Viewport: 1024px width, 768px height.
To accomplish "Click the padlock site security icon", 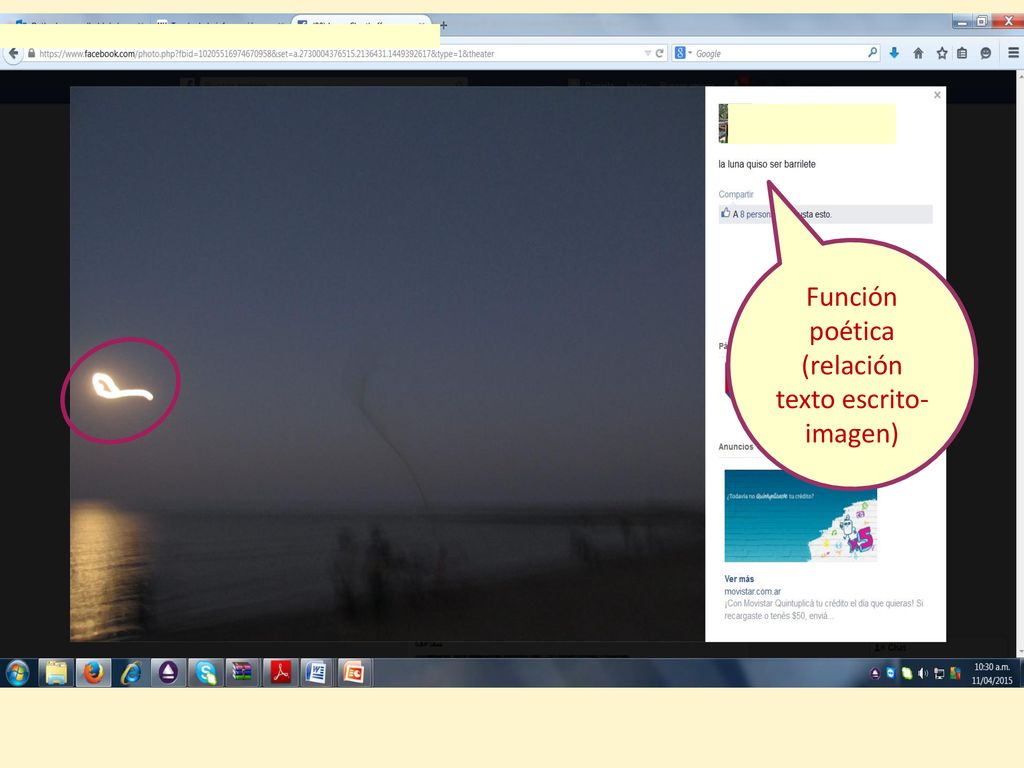I will coord(31,54).
